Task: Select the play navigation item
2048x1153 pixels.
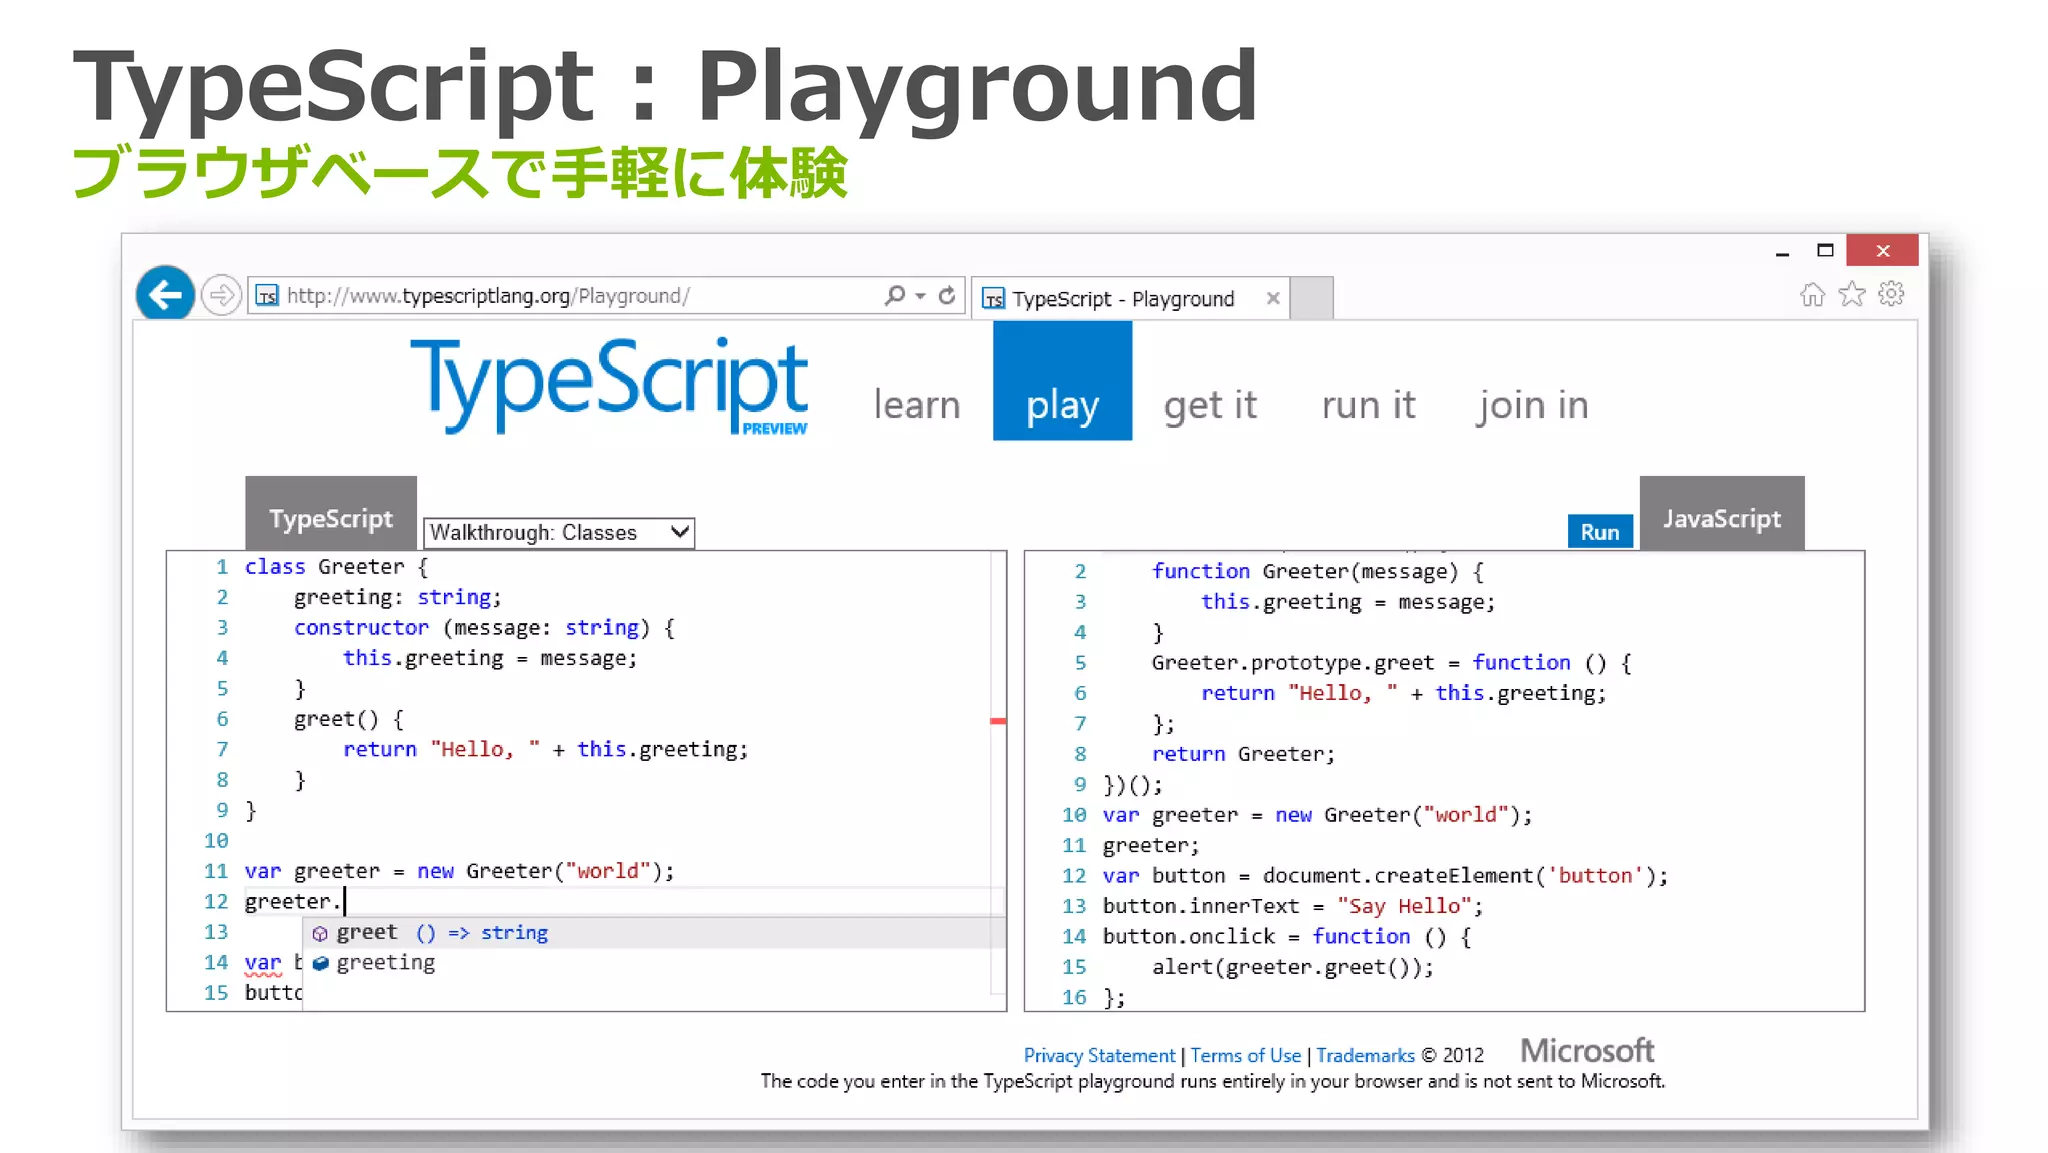Action: coord(1062,381)
